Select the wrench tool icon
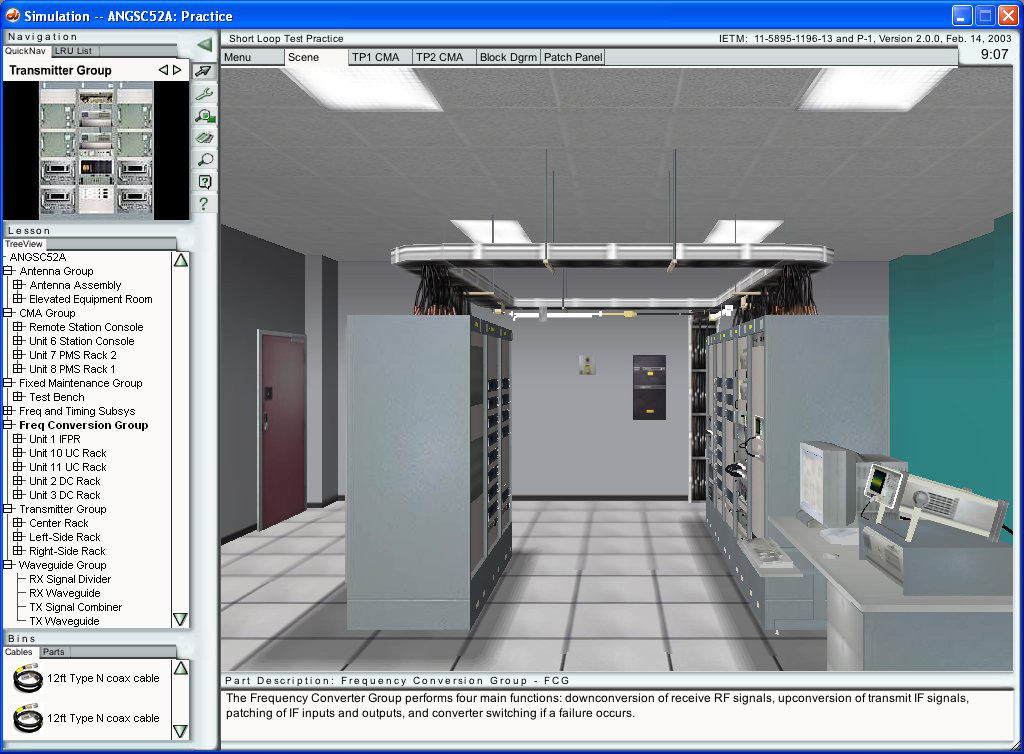The height and width of the screenshot is (754, 1024). pyautogui.click(x=204, y=93)
